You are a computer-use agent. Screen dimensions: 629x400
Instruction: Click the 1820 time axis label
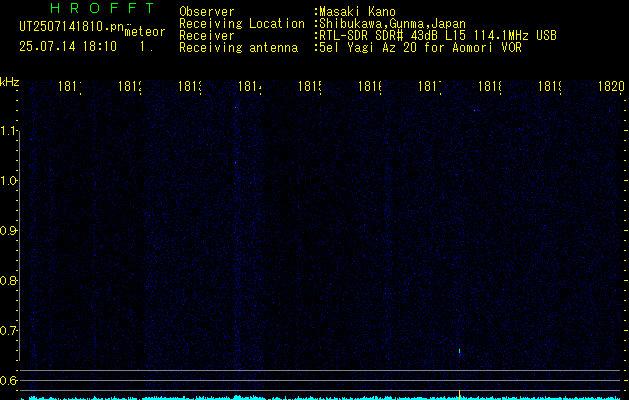(x=611, y=86)
